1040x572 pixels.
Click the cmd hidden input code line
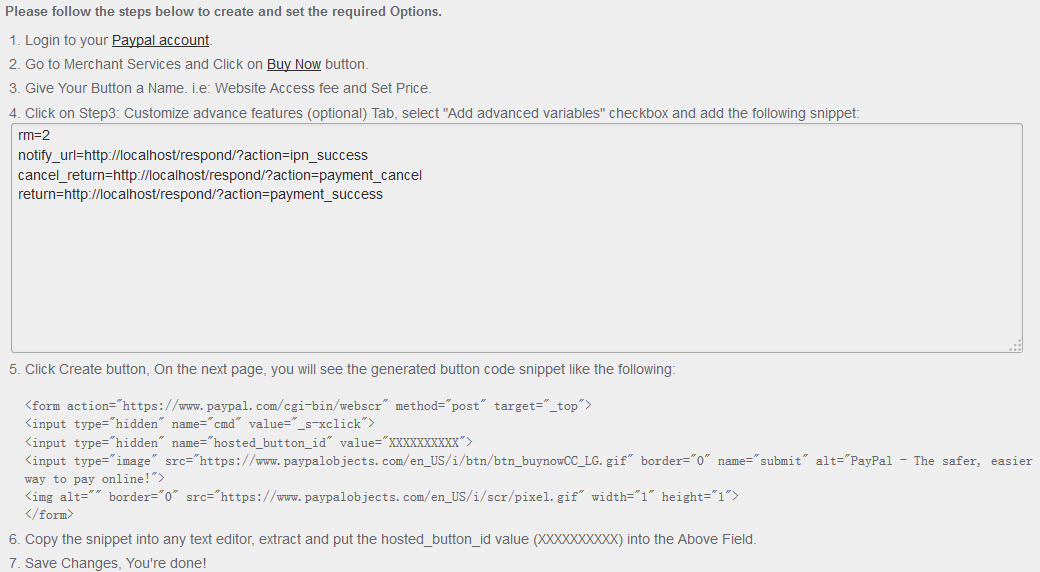[200, 424]
